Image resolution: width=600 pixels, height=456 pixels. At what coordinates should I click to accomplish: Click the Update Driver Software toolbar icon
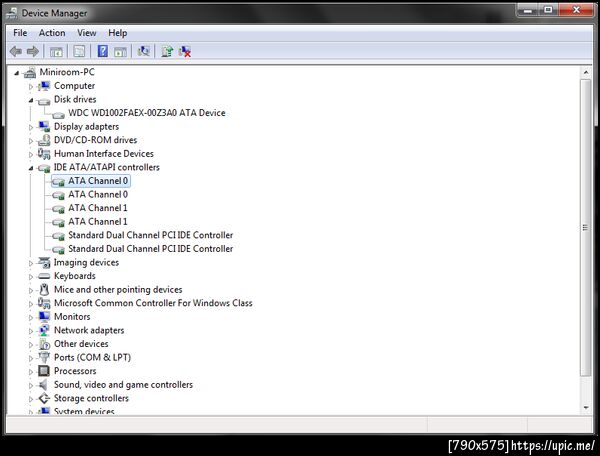pyautogui.click(x=167, y=51)
